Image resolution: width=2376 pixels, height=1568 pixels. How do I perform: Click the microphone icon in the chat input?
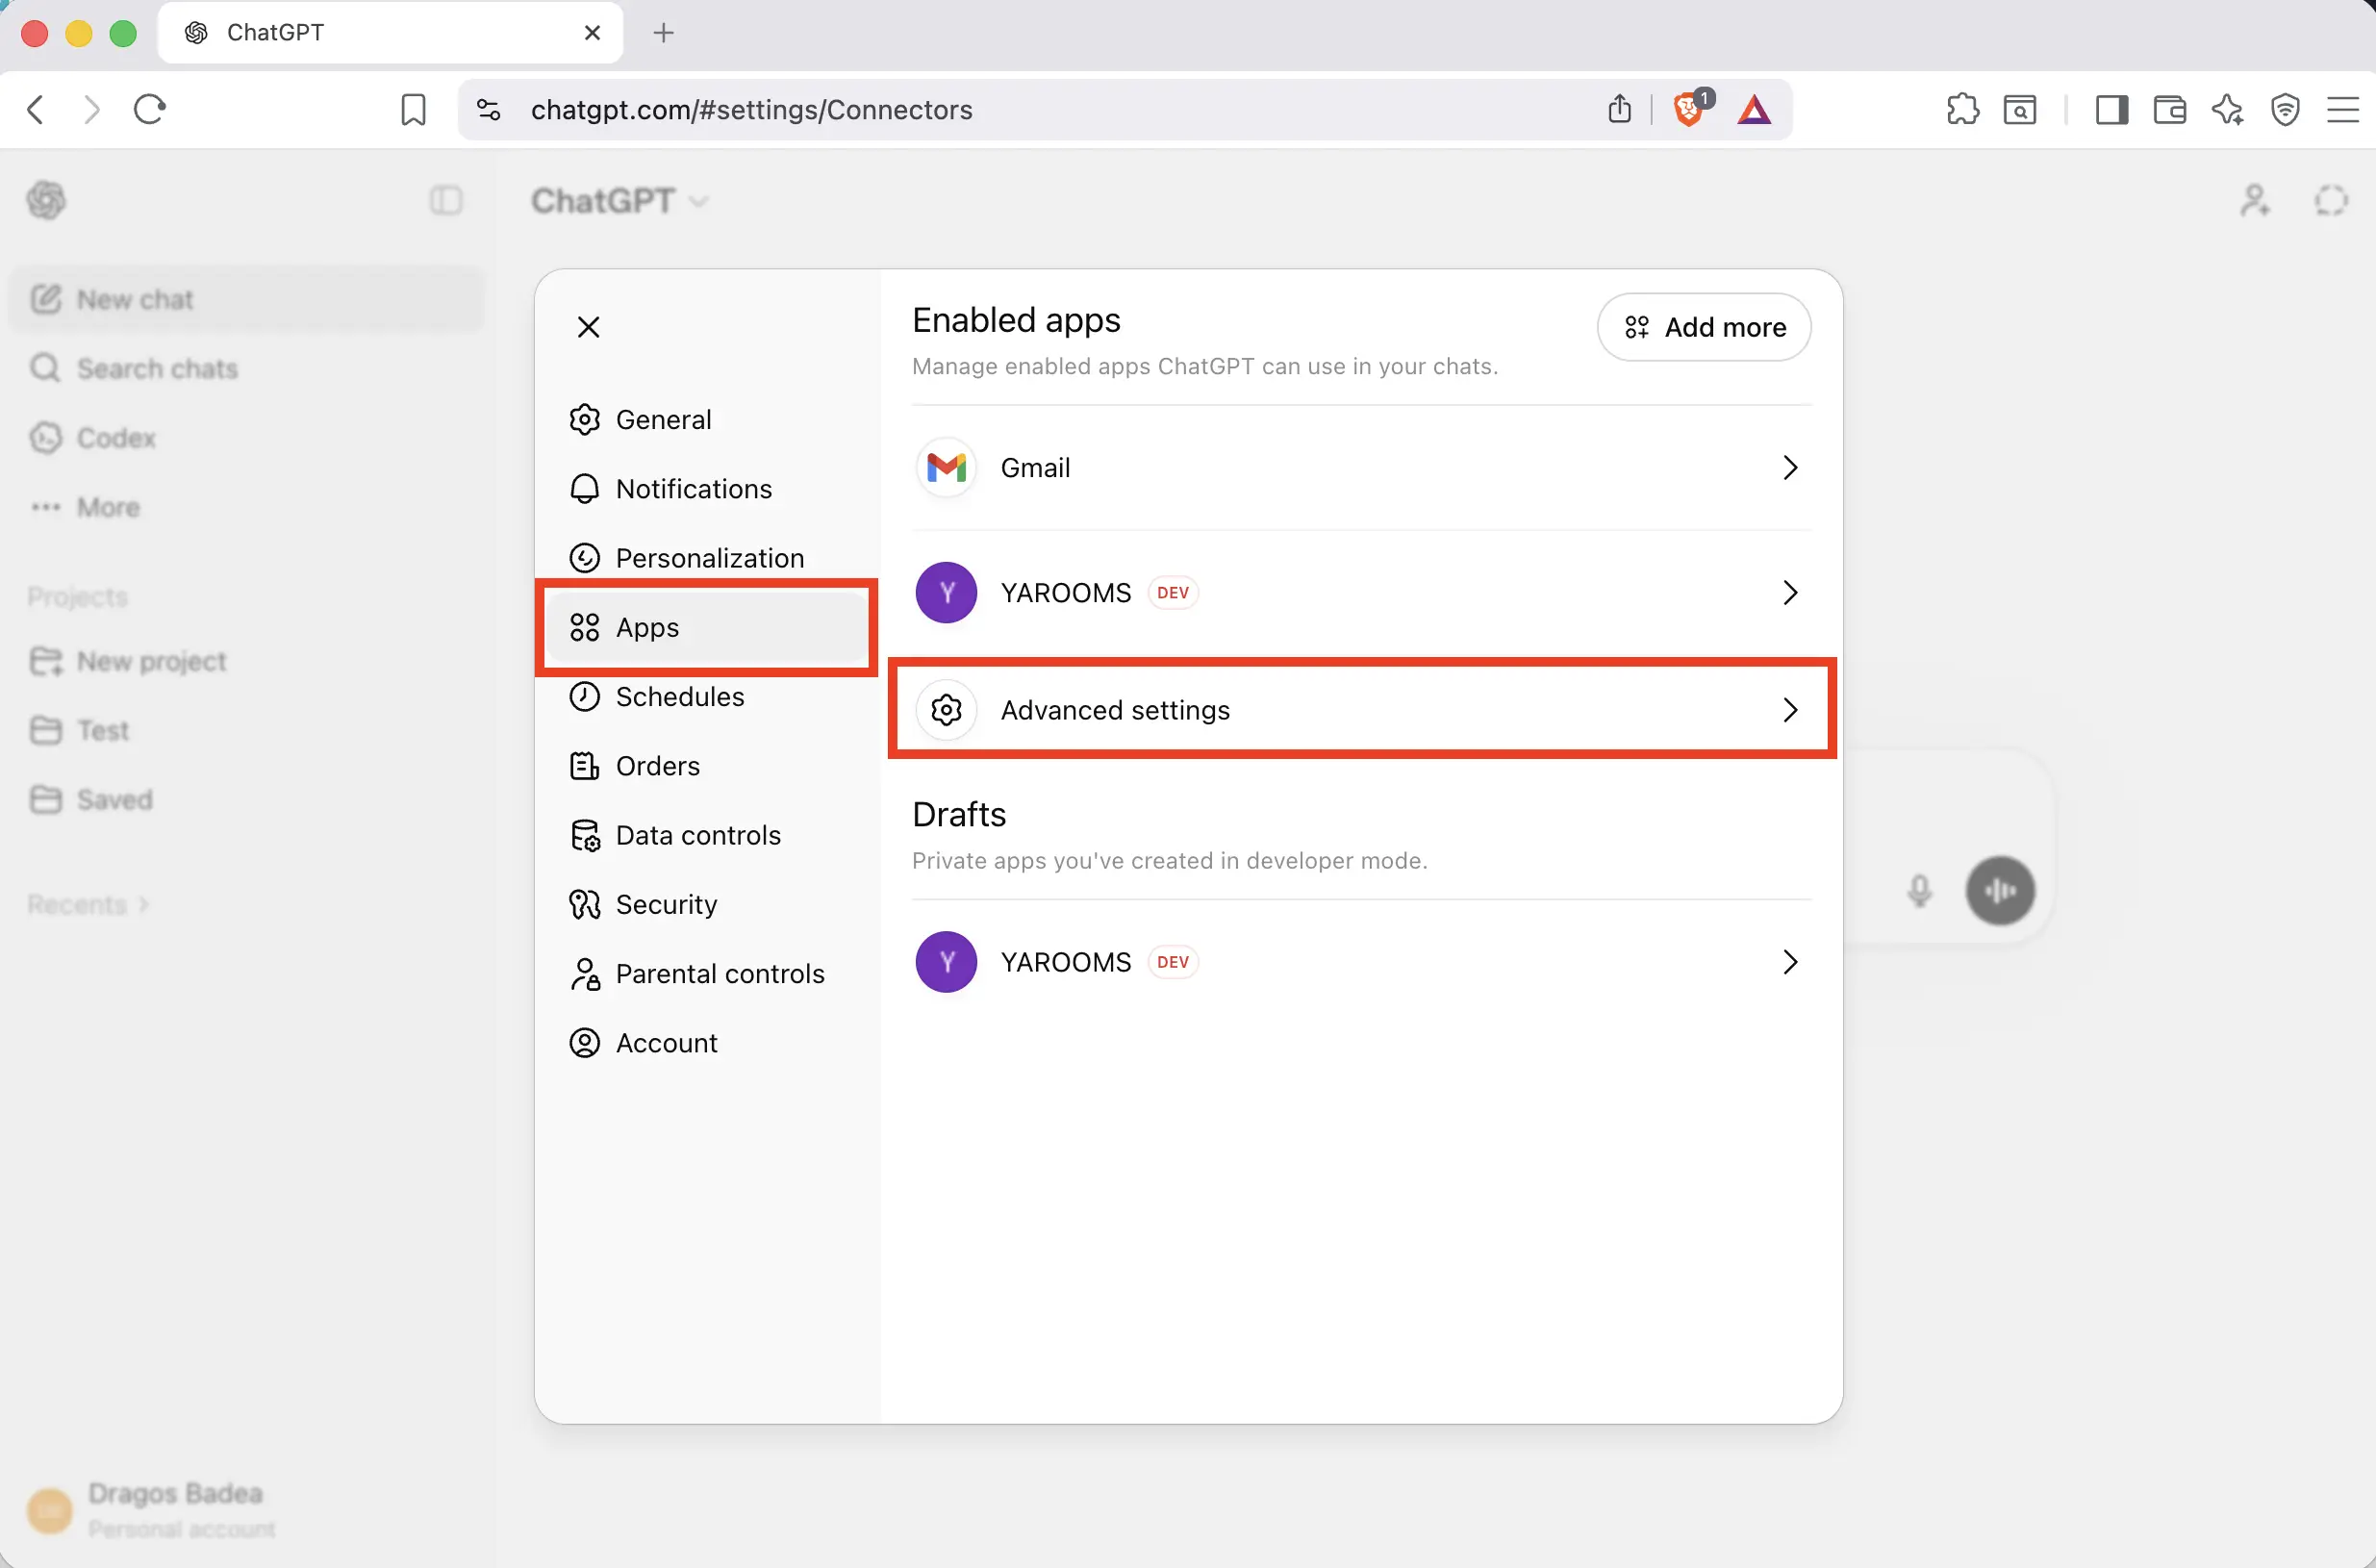coord(1919,891)
